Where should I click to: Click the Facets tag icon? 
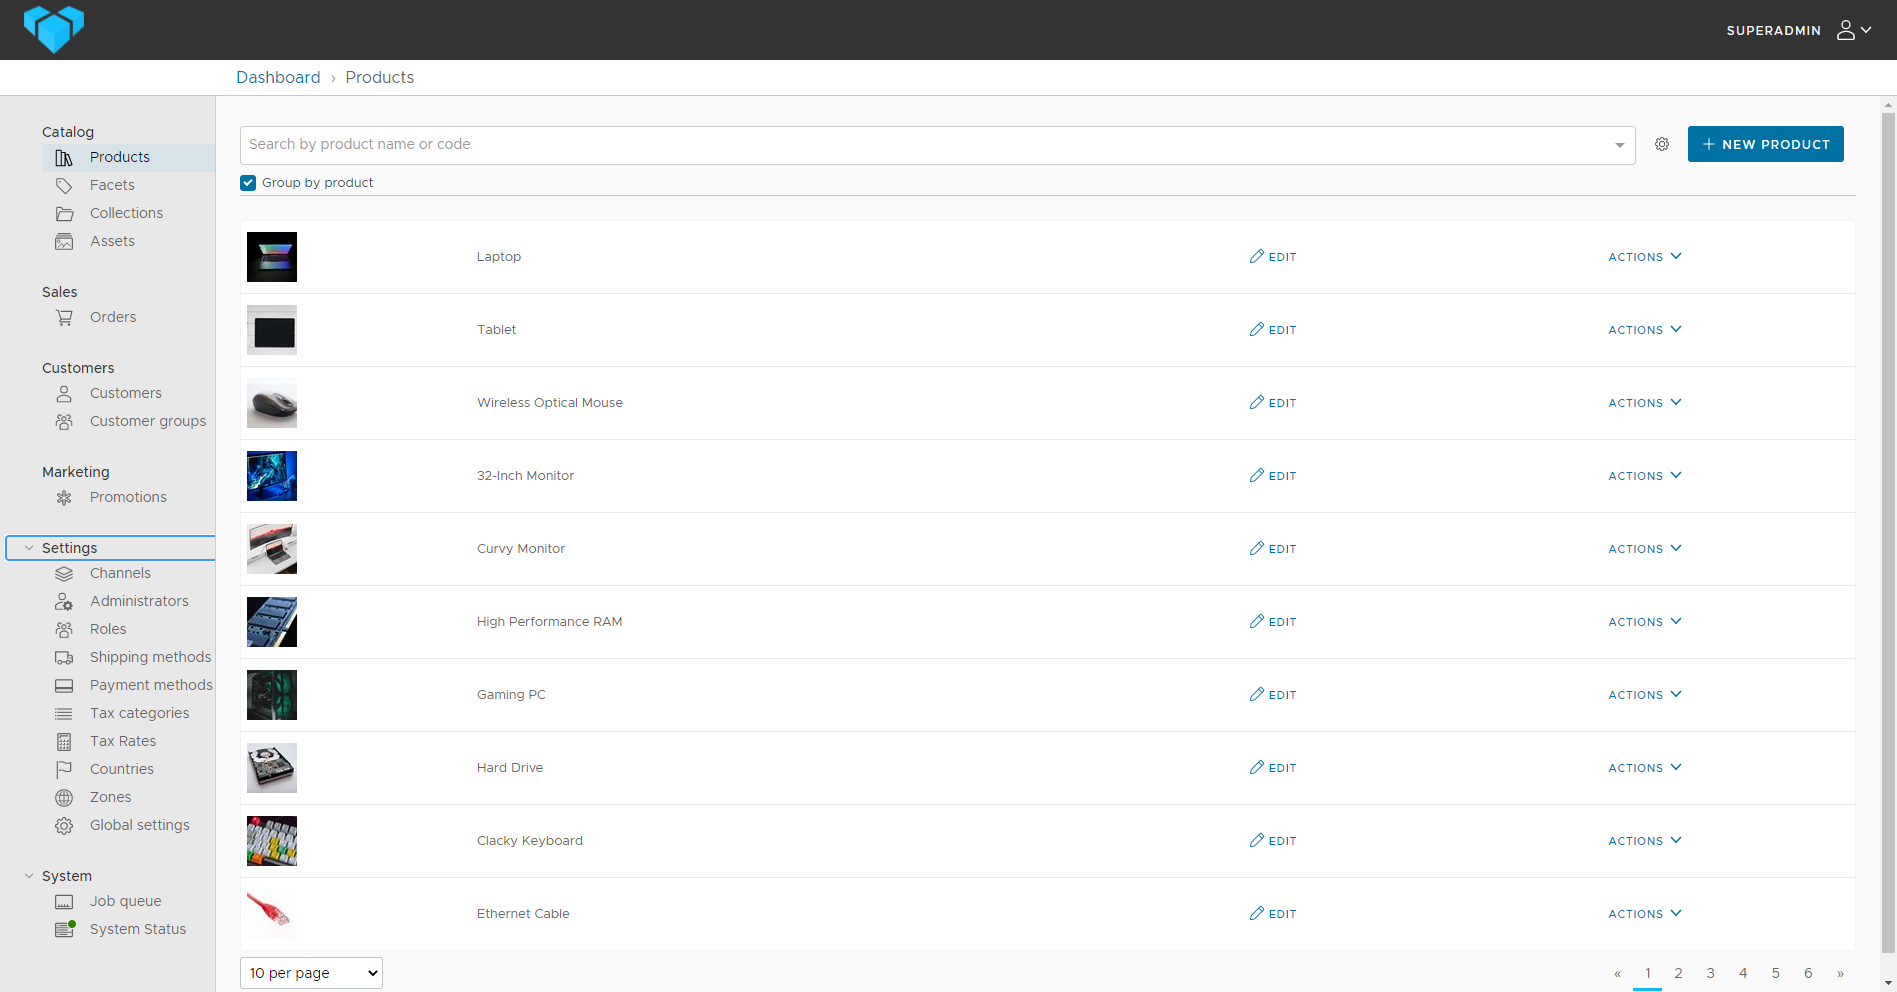click(64, 185)
